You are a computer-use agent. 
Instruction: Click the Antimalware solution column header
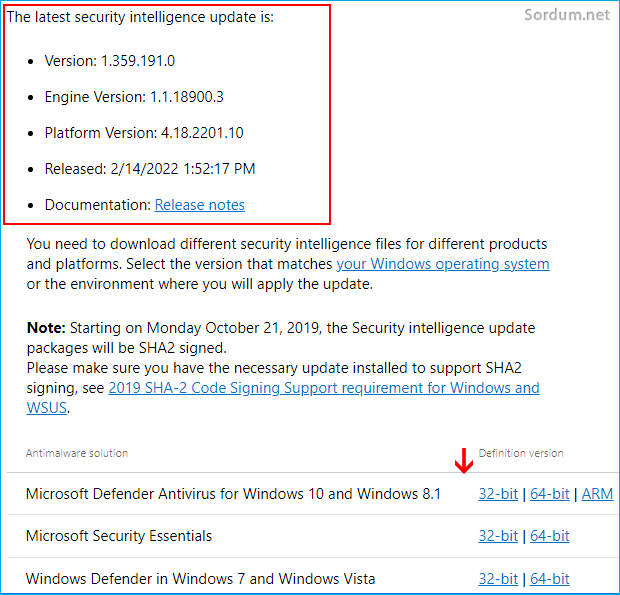(77, 453)
